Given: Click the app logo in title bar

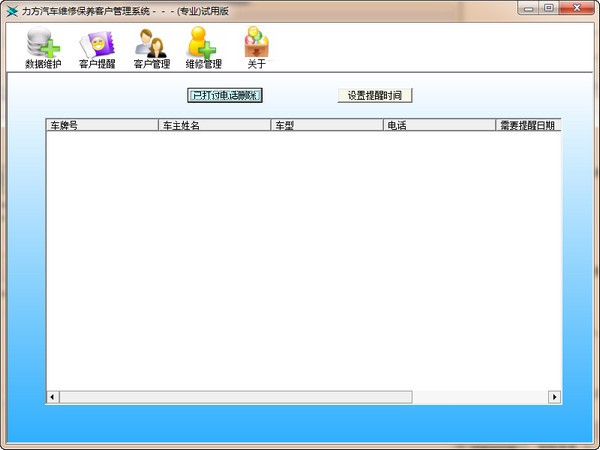Looking at the screenshot, I should pos(12,11).
